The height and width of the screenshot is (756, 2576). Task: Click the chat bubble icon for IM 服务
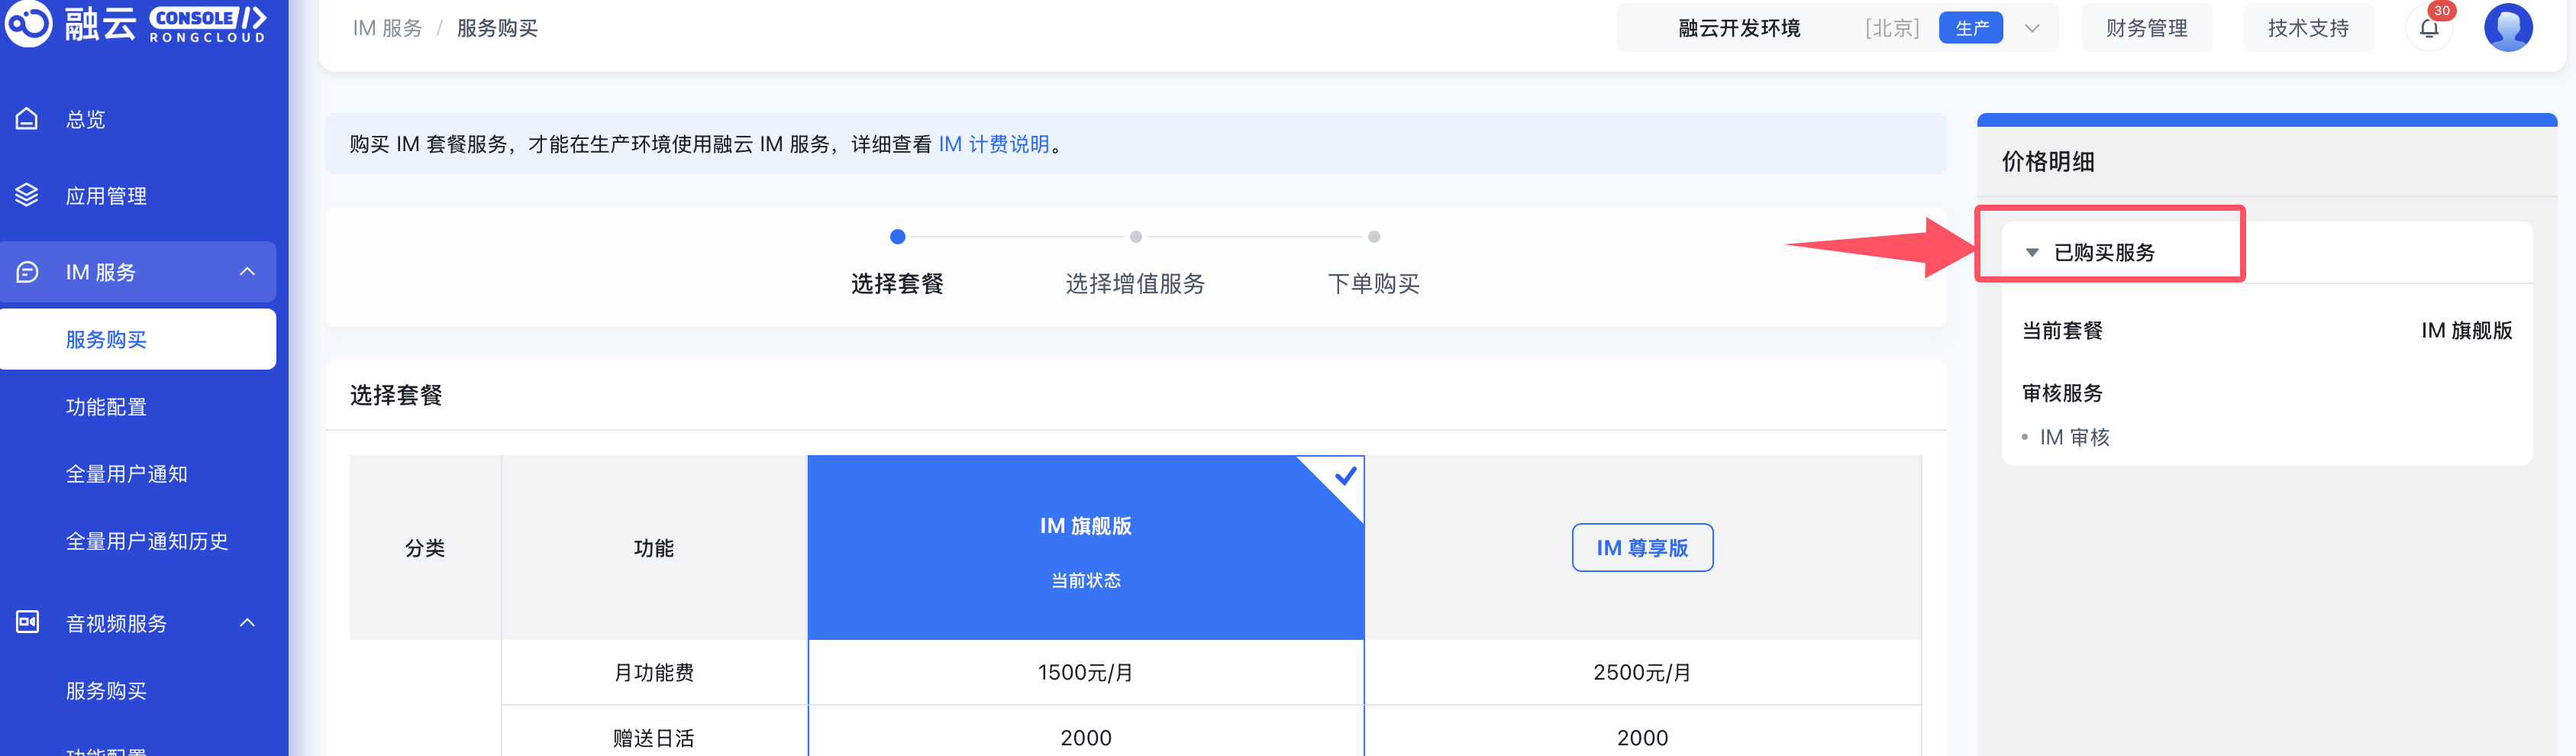click(27, 272)
